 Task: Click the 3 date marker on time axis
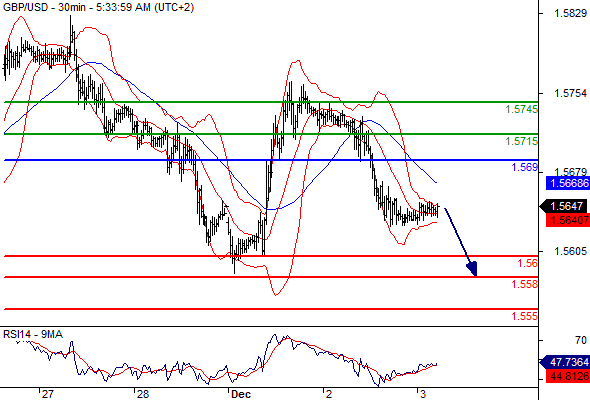point(423,394)
